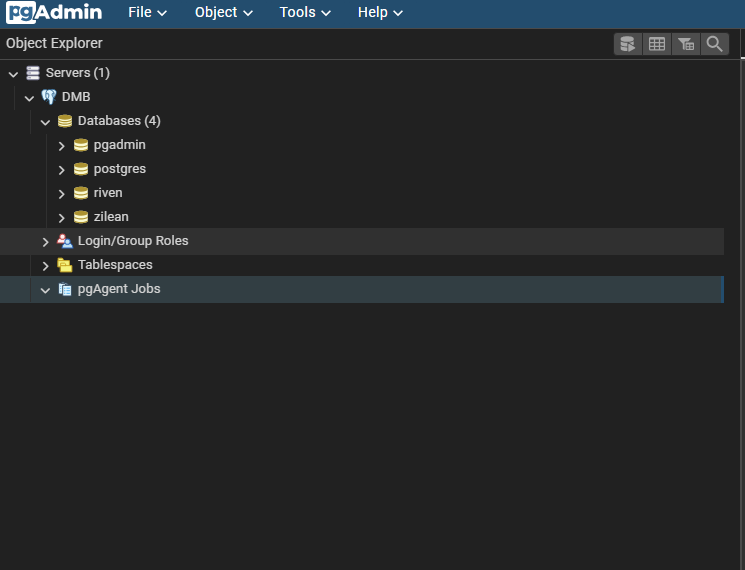Select the pgadmin database label
Image resolution: width=745 pixels, height=570 pixels.
120,145
